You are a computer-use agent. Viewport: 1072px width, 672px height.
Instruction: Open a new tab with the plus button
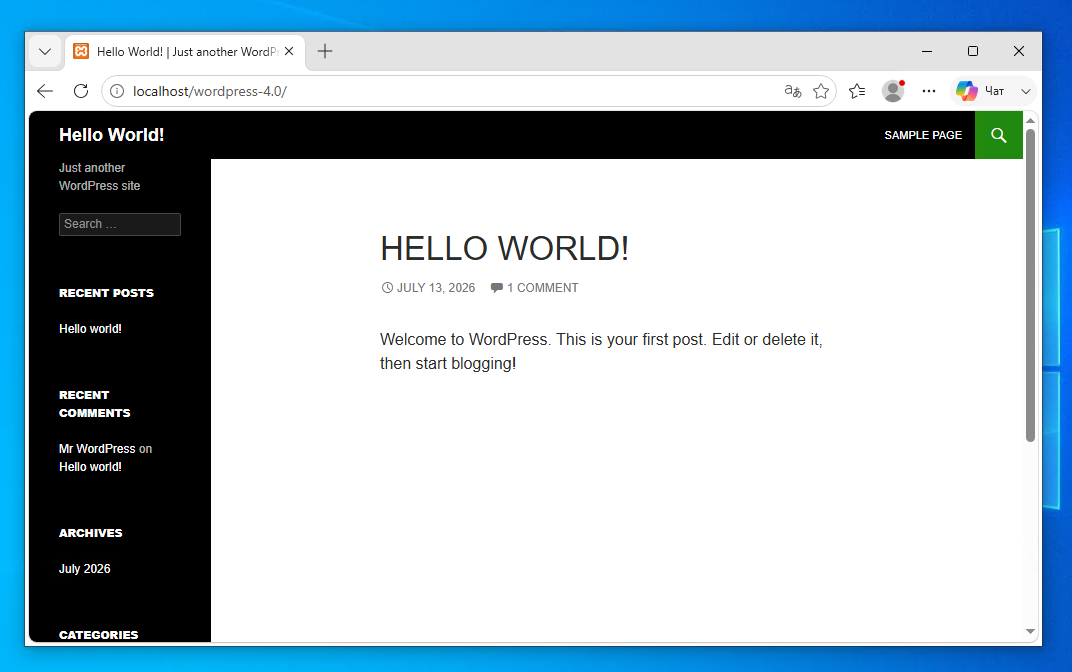click(x=325, y=51)
